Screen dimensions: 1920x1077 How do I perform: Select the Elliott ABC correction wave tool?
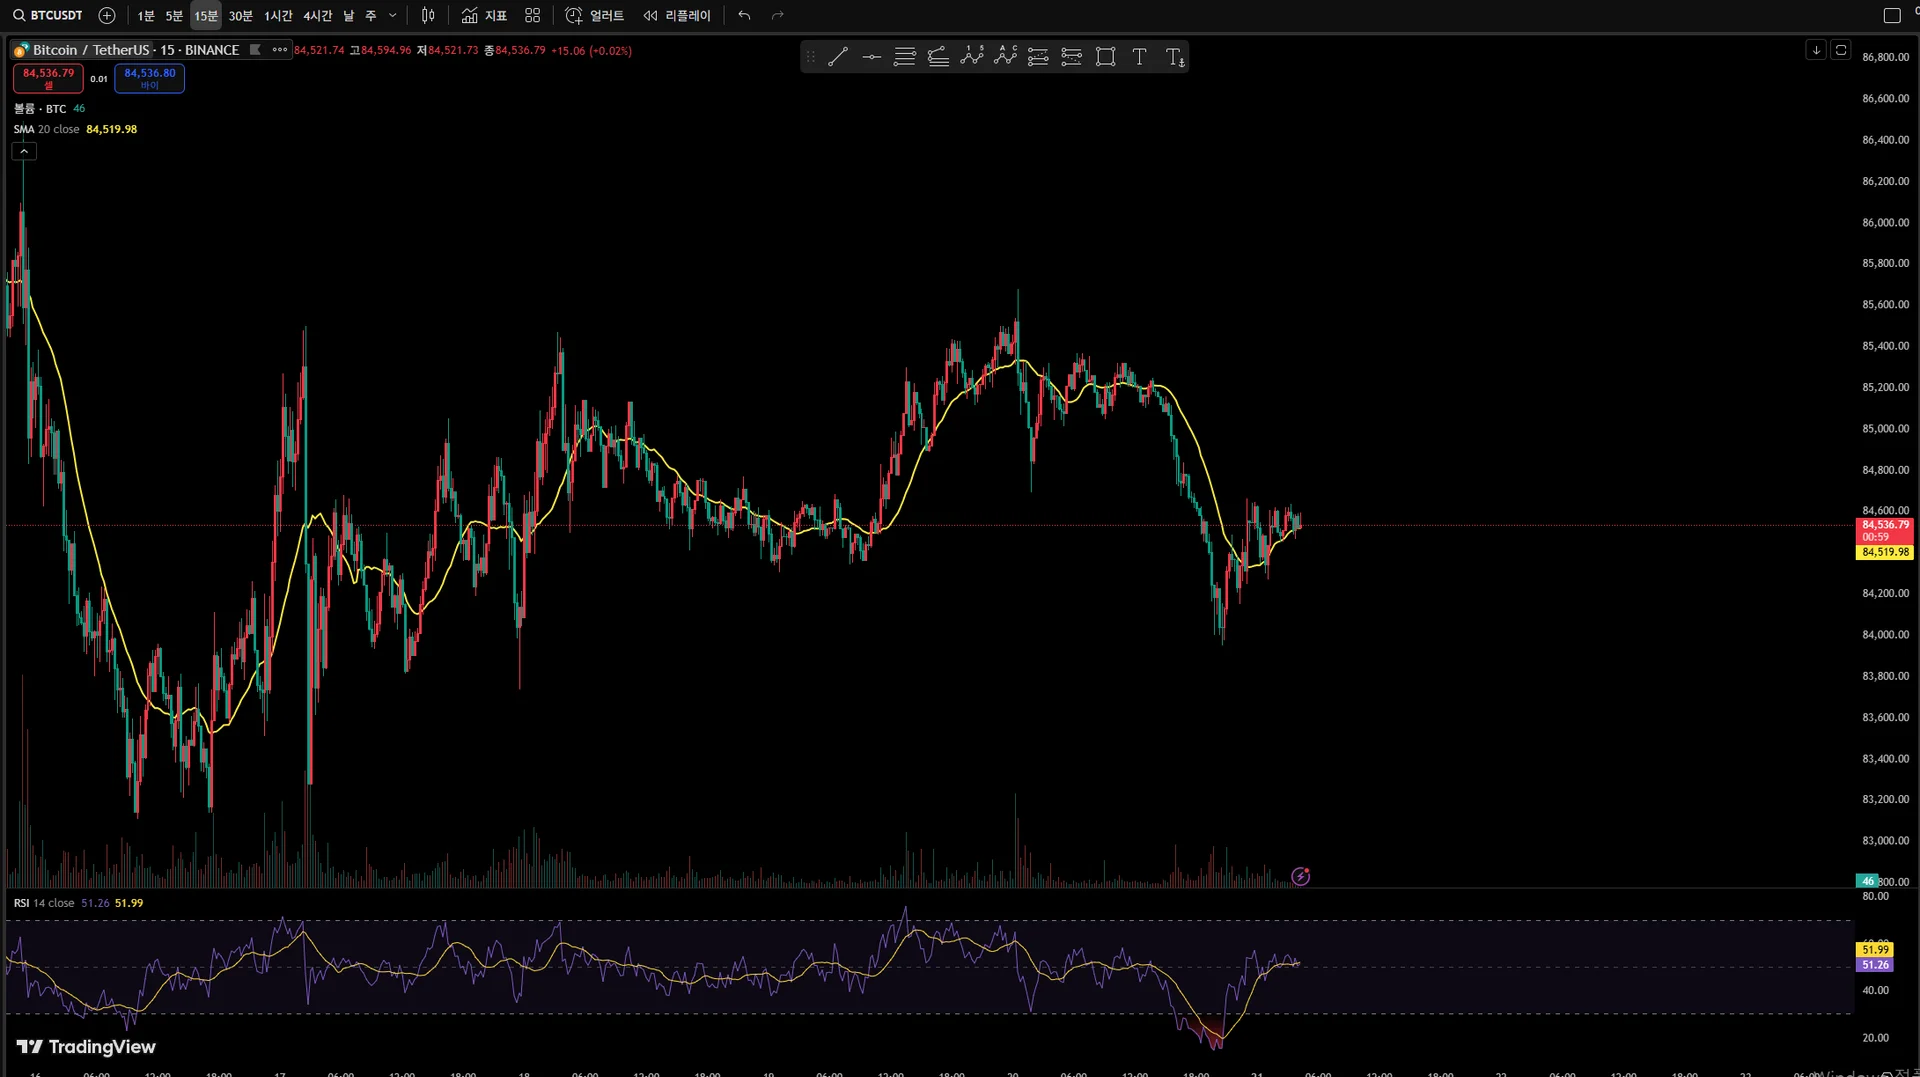tap(1005, 57)
